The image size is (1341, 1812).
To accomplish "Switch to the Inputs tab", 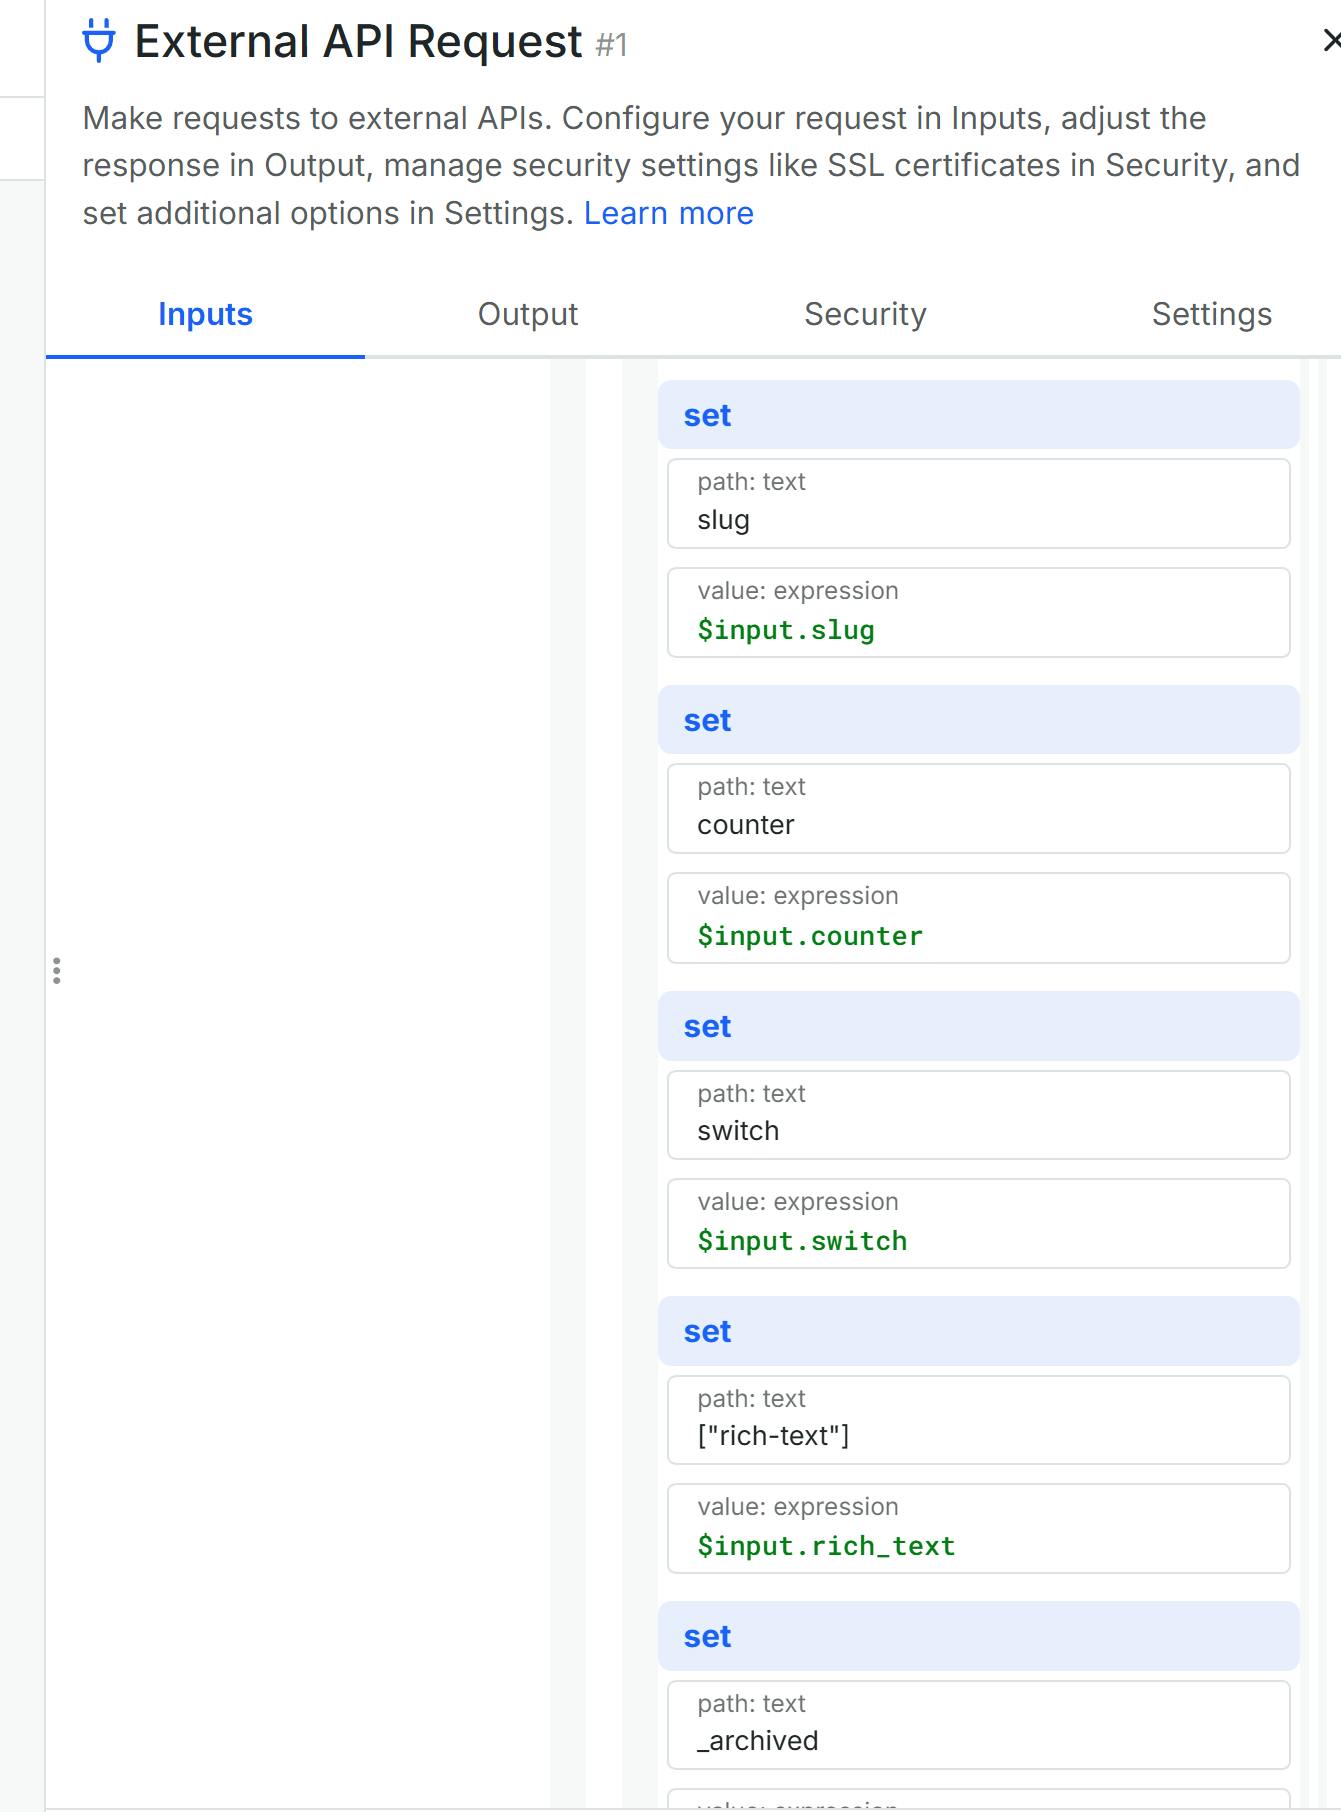I will coord(205,314).
